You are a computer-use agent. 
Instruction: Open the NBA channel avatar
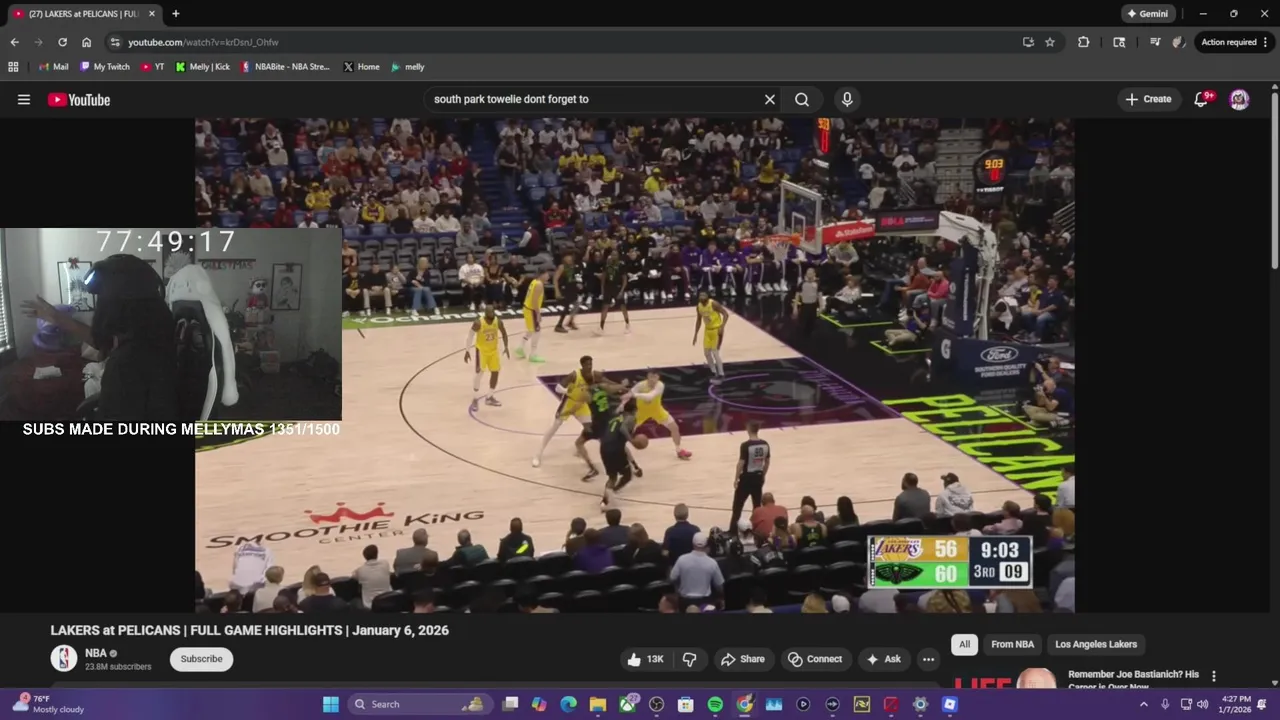point(64,658)
